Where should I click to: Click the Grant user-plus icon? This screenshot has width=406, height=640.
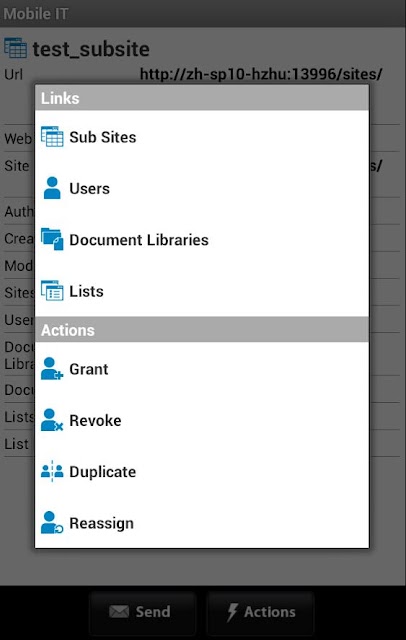click(52, 369)
